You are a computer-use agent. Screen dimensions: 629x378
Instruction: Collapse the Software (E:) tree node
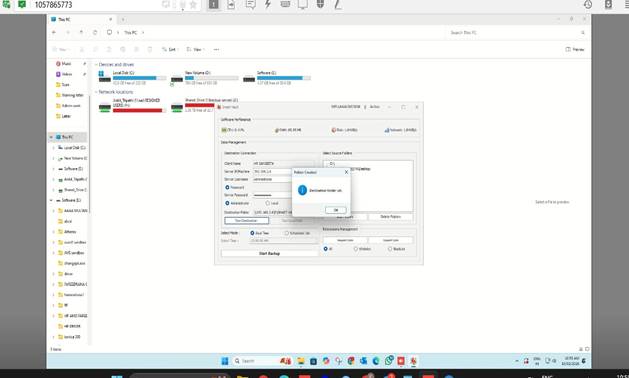[51, 200]
